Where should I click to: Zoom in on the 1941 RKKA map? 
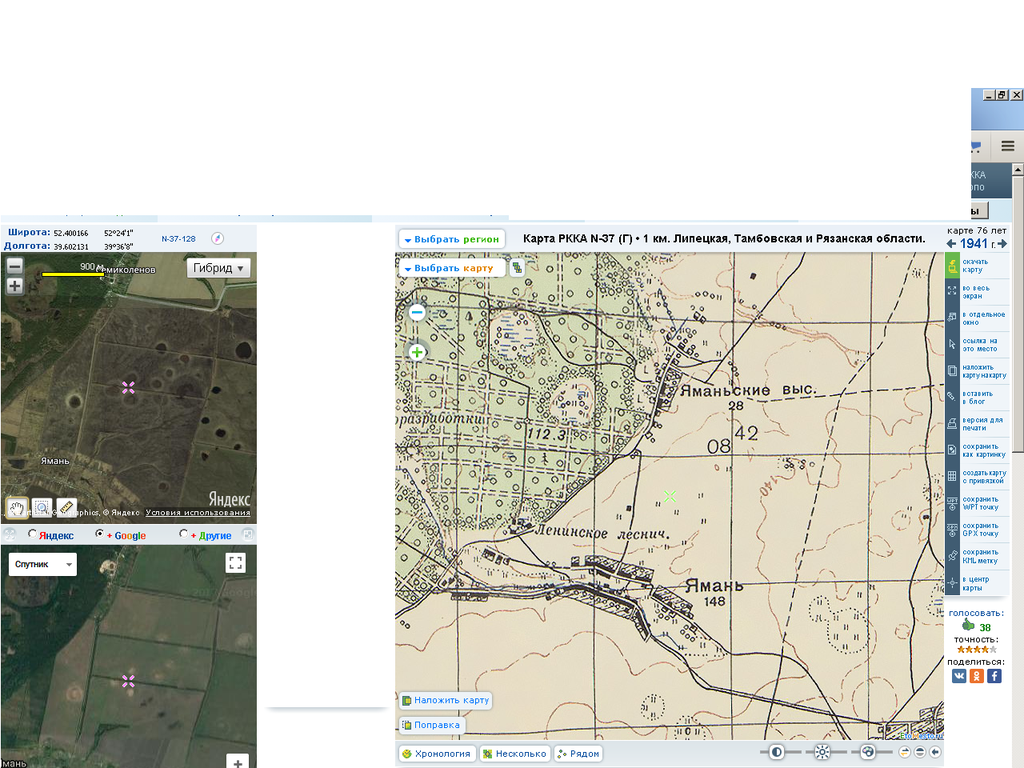click(417, 352)
